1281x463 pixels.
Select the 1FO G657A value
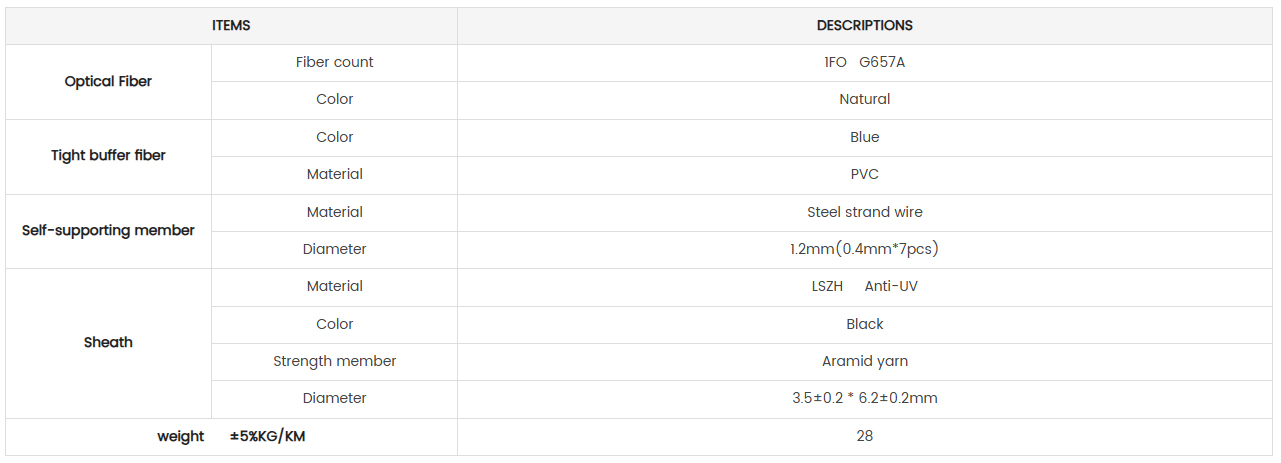coord(865,62)
